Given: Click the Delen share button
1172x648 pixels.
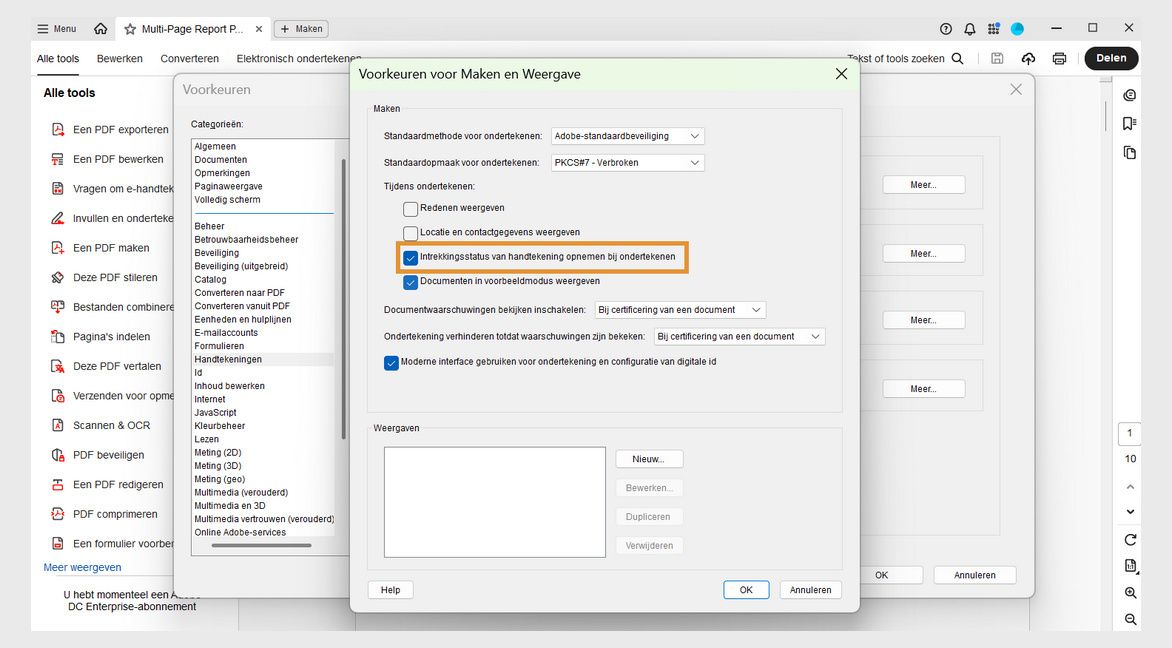Looking at the screenshot, I should [1111, 58].
